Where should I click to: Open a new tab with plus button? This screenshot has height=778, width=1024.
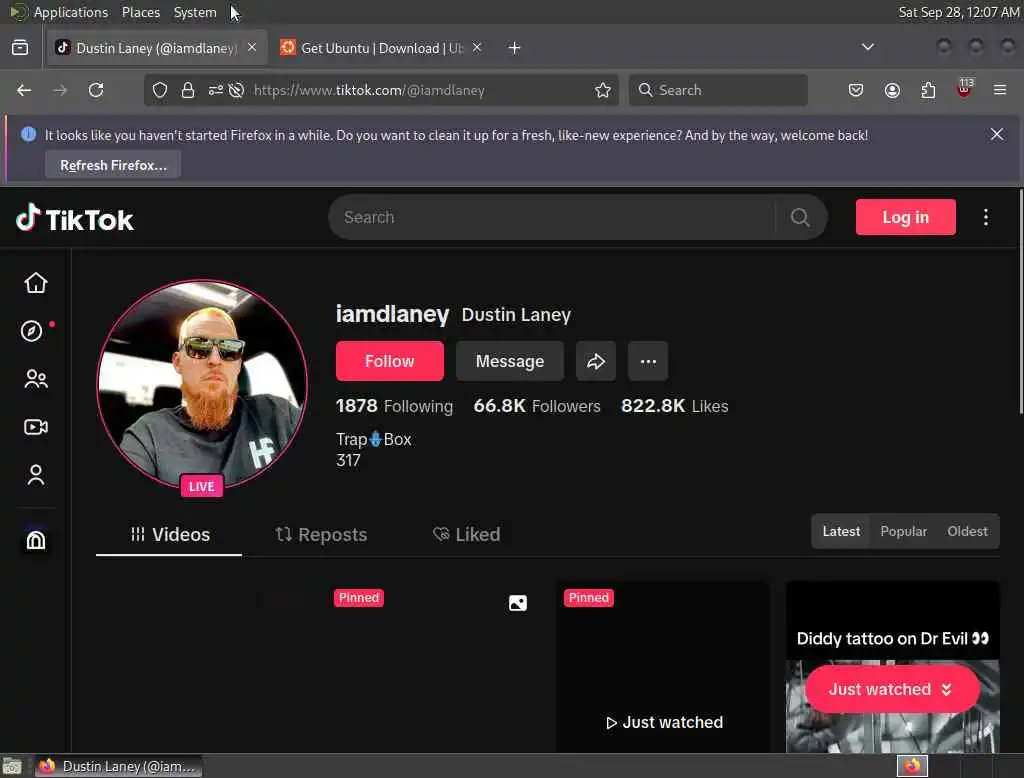[515, 48]
